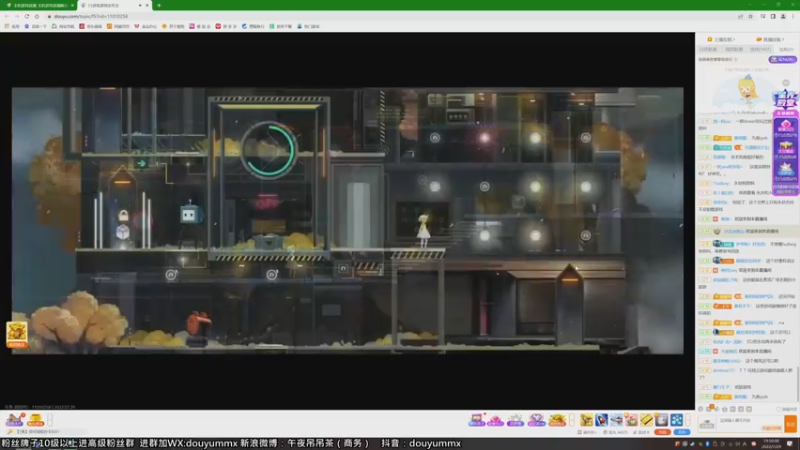Screen dimensions: 800x450
Task: Open the emoji icon in chat toolbar
Action: tap(701, 409)
